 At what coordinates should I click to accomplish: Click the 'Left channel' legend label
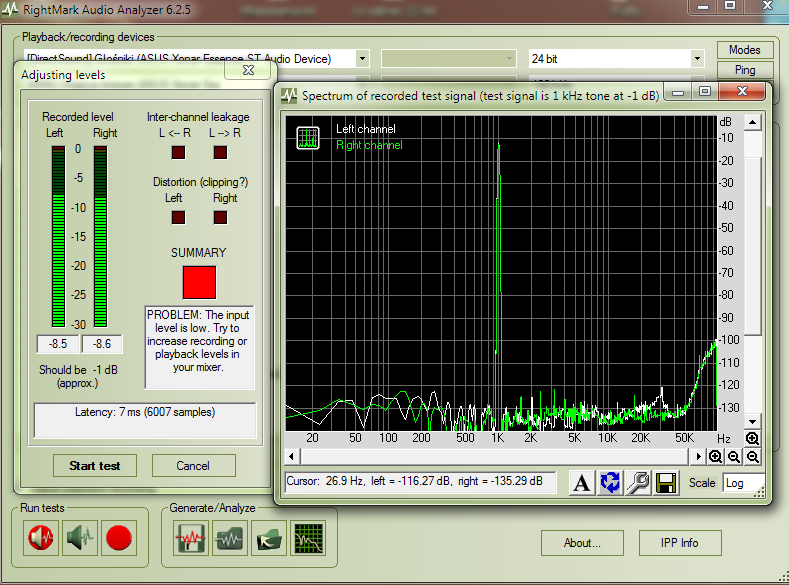coord(366,129)
